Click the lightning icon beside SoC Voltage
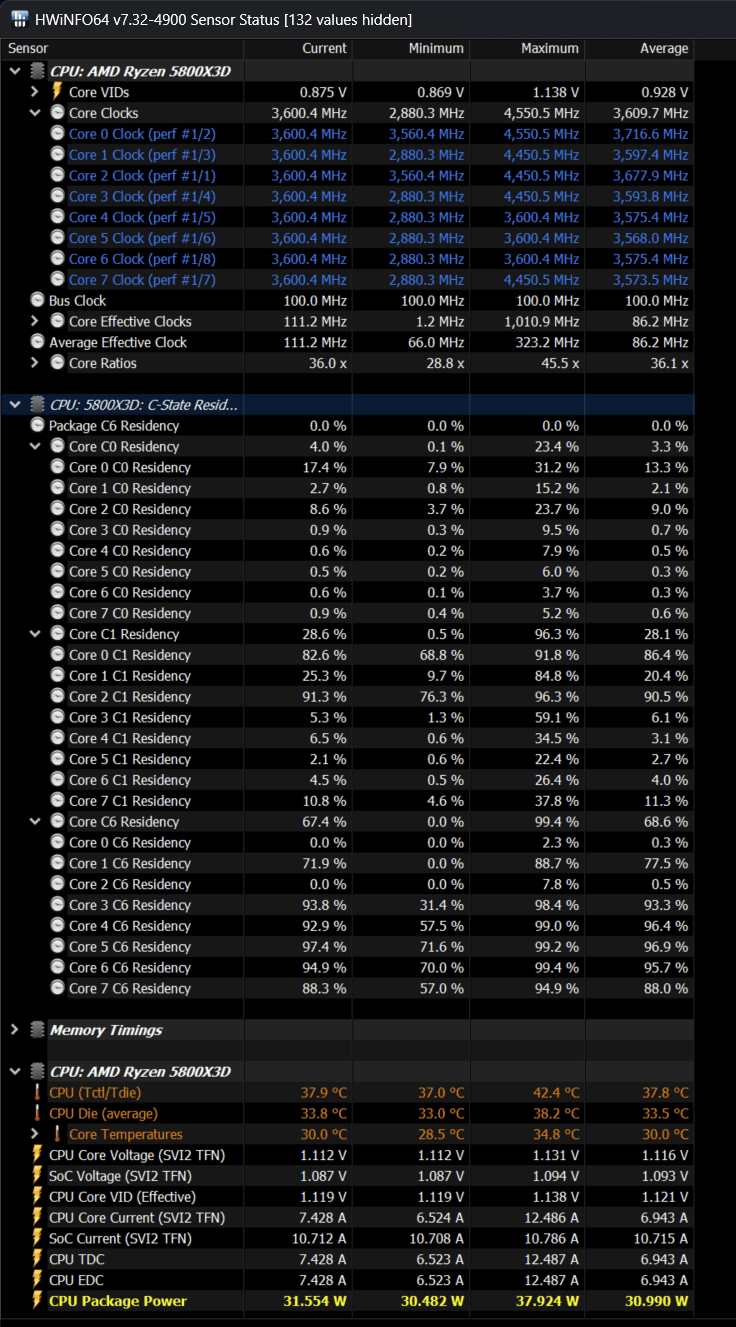The image size is (736, 1327). [37, 1176]
